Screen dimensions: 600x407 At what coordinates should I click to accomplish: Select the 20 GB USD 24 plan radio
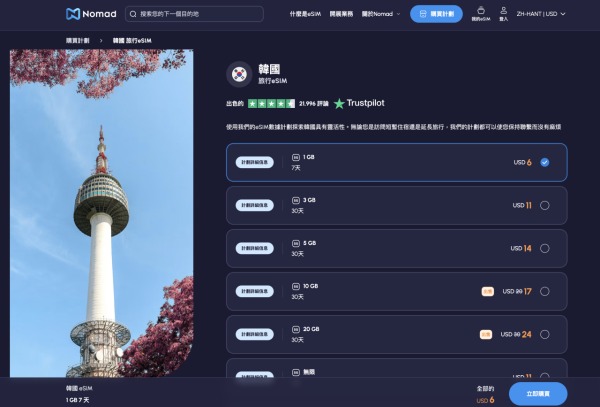pos(545,334)
